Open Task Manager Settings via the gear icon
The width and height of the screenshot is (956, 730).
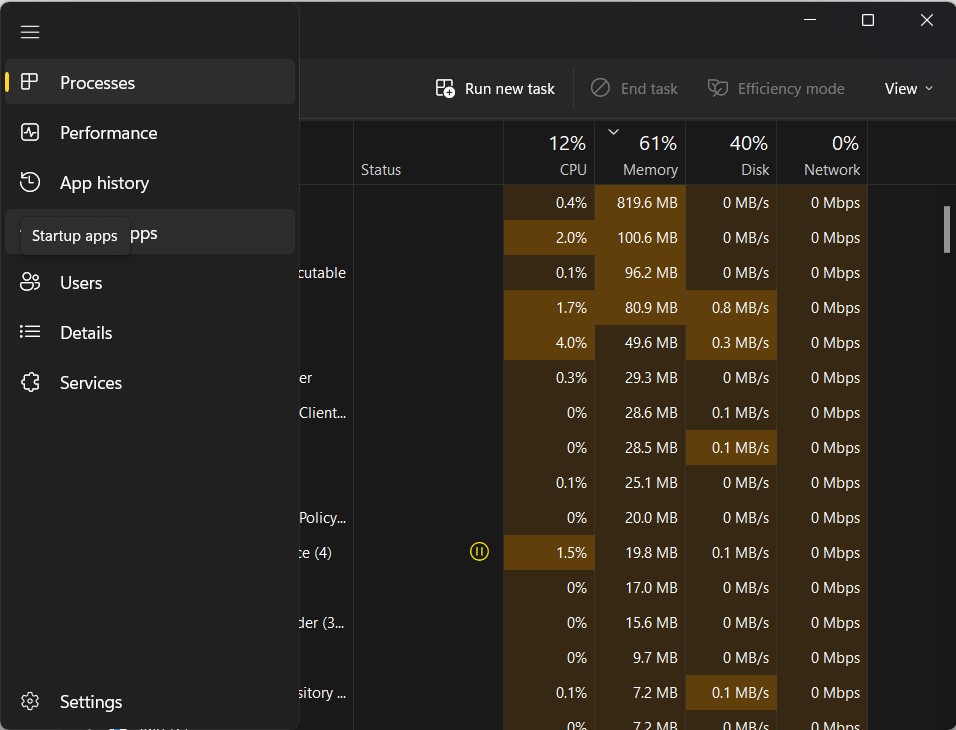(x=30, y=701)
